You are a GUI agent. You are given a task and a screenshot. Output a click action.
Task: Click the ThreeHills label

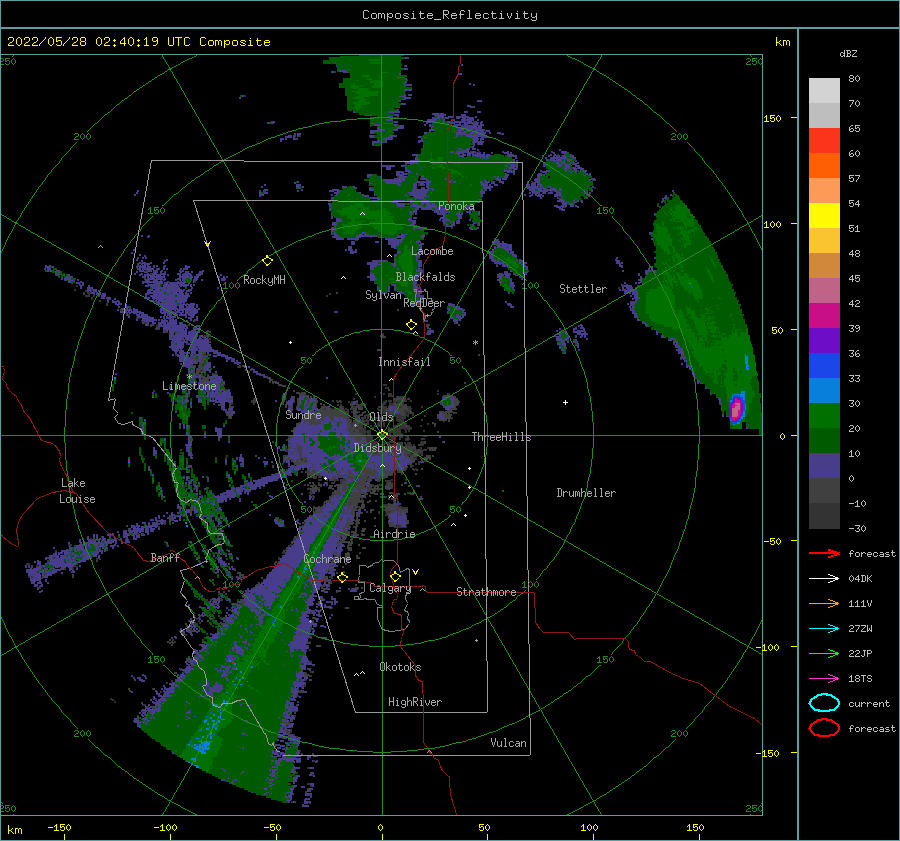pyautogui.click(x=502, y=437)
